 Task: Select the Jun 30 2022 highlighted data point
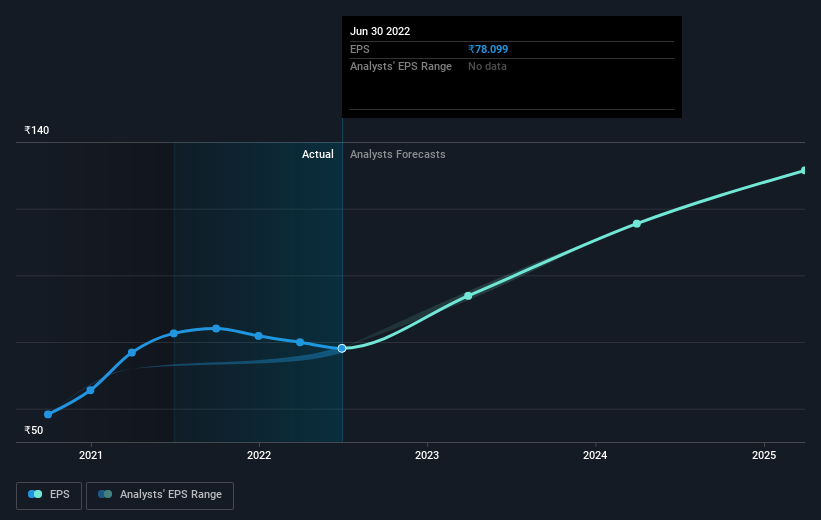coord(342,348)
